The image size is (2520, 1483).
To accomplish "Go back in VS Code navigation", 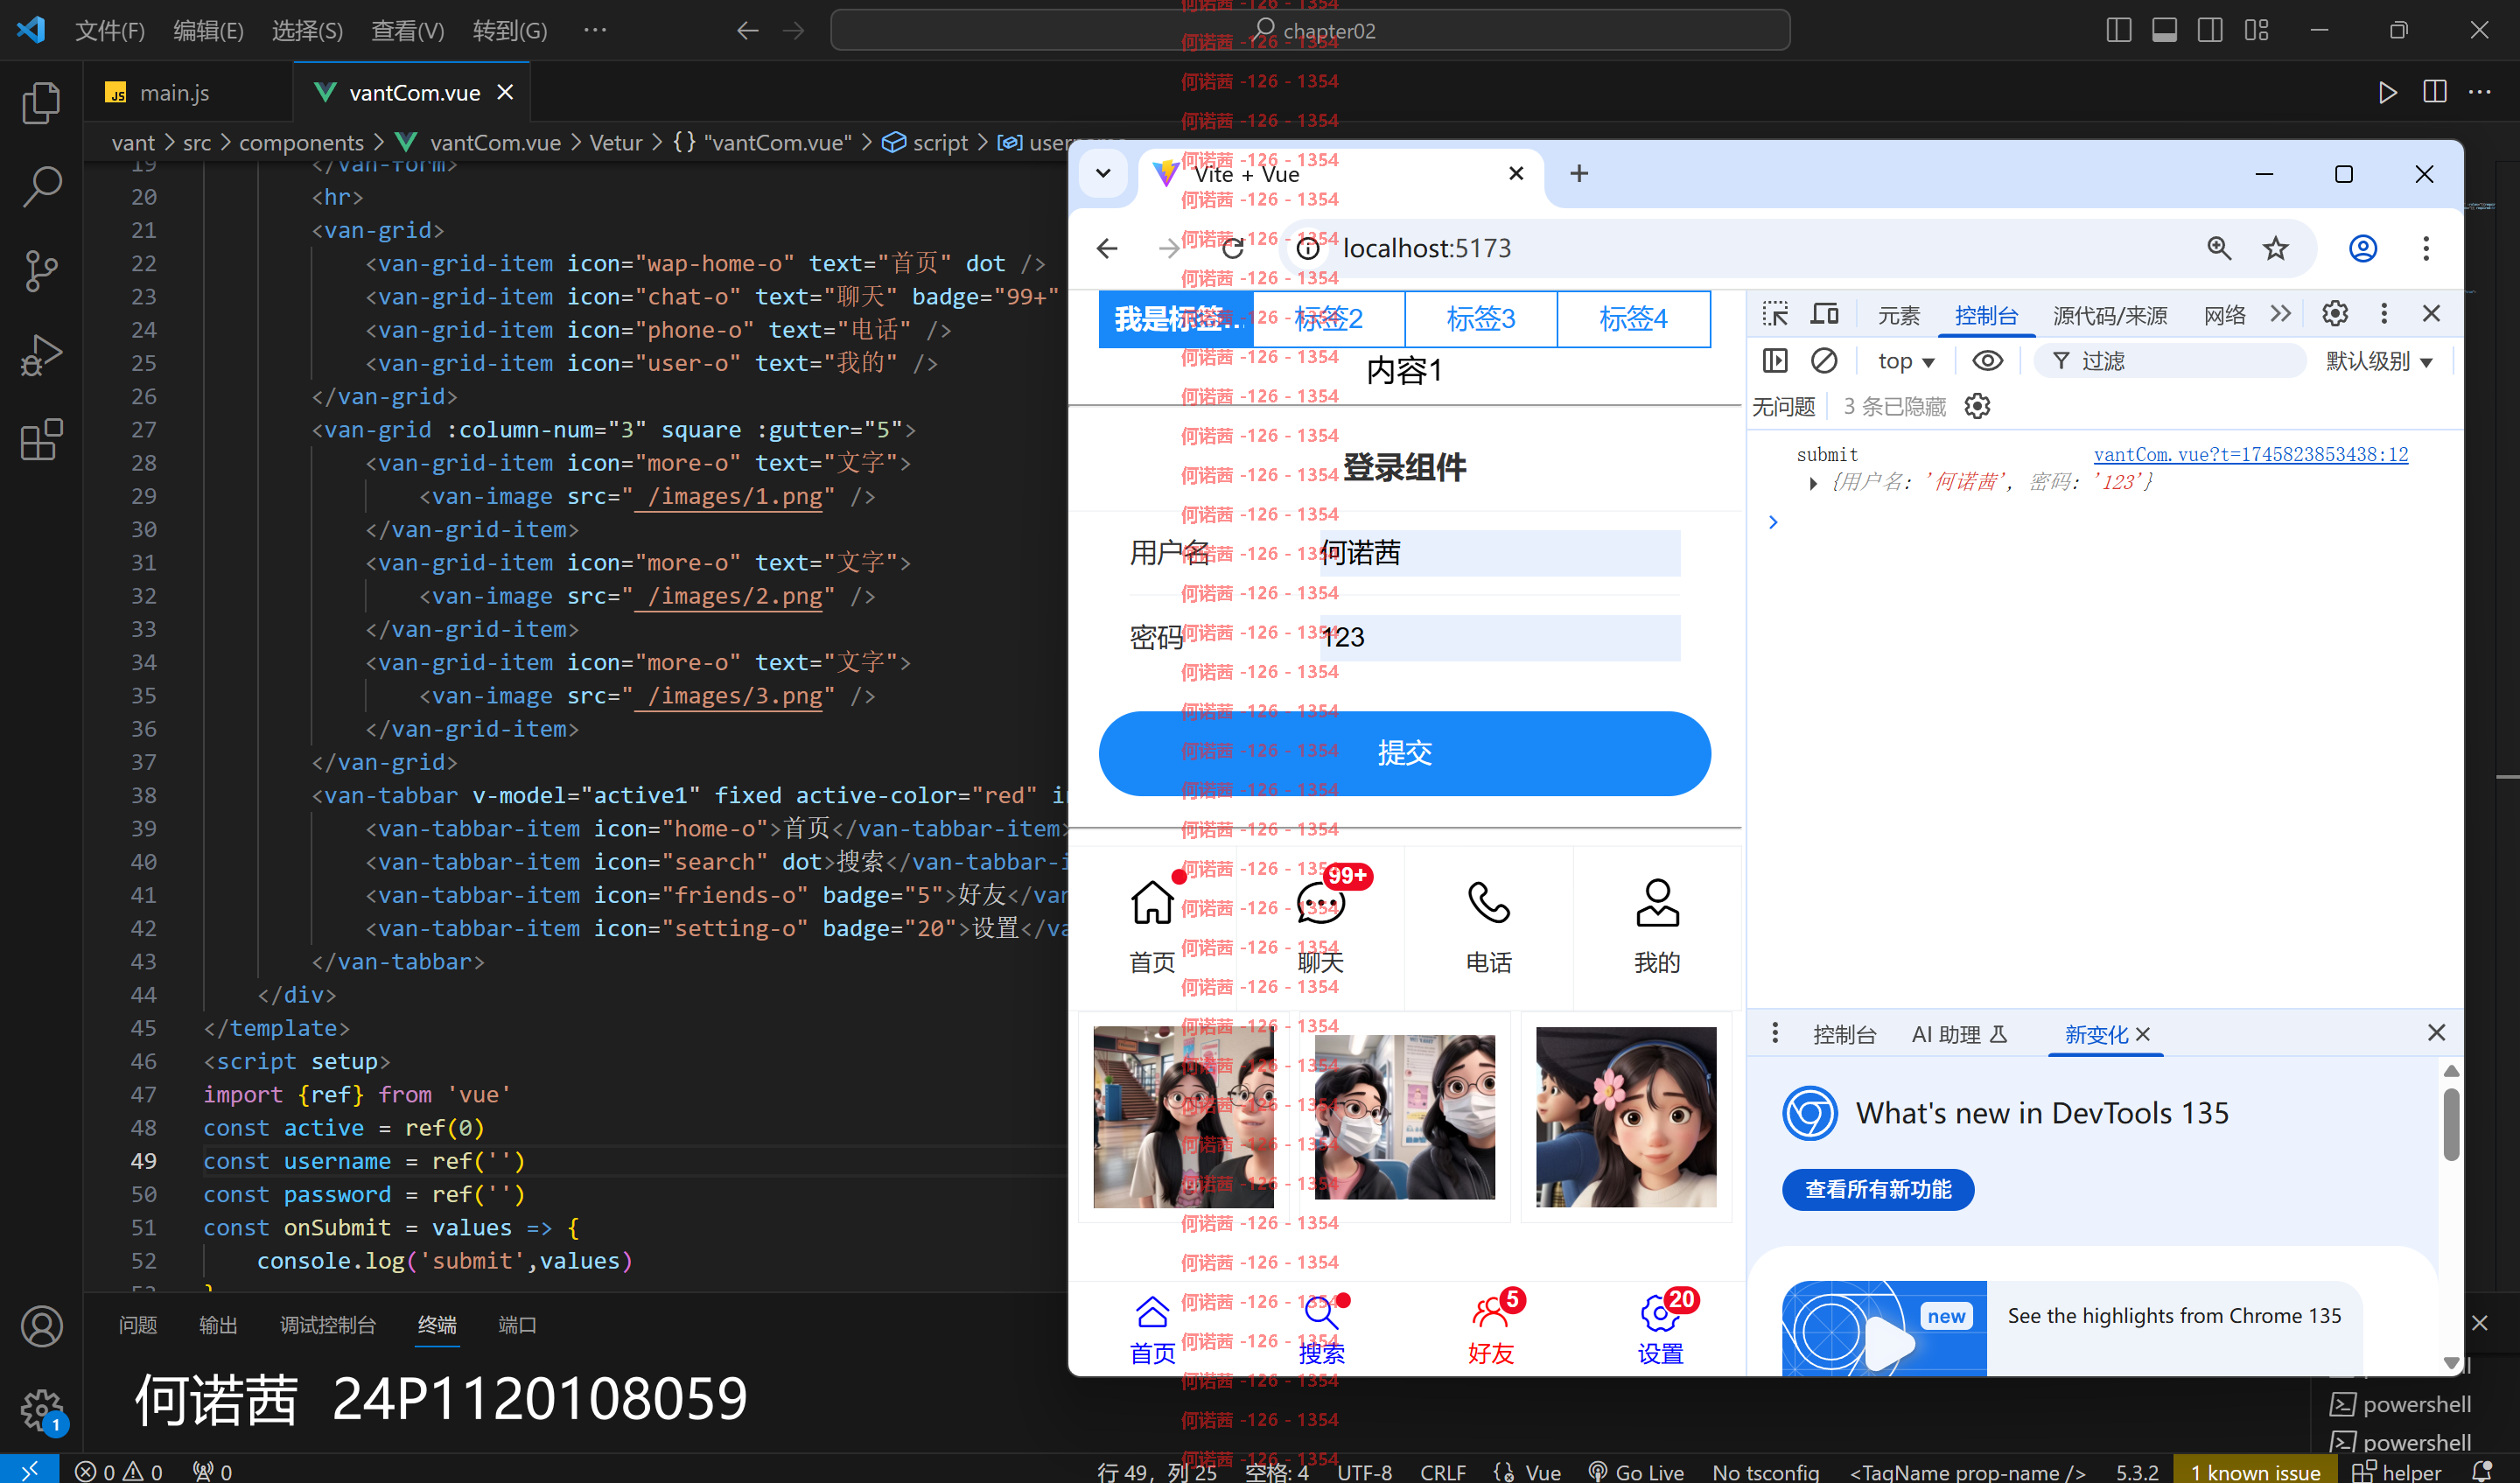I will pos(747,30).
